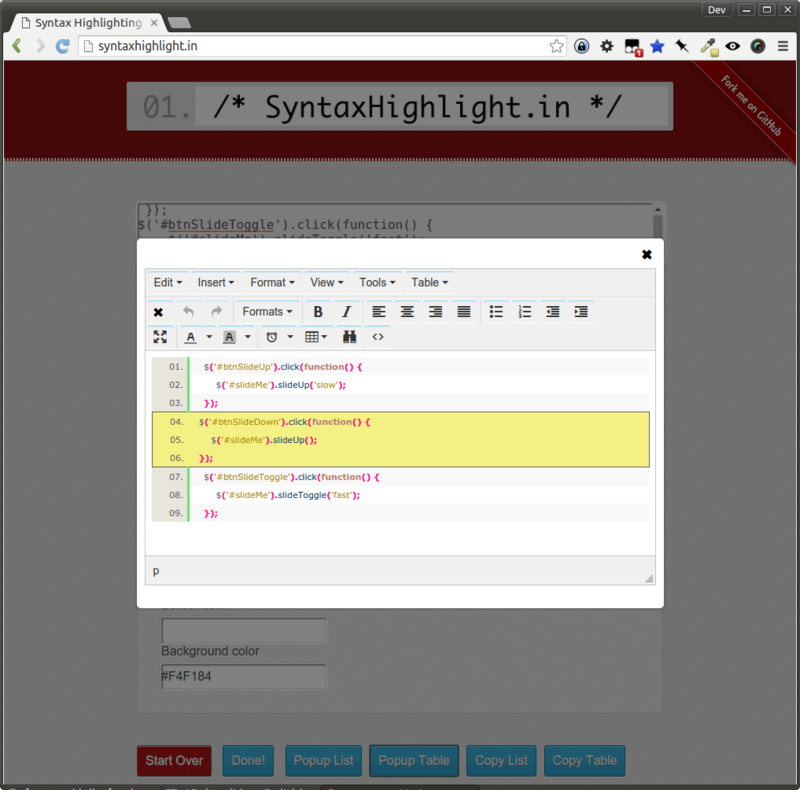The height and width of the screenshot is (790, 800).
Task: Insert date/time with the clock icon
Action: [x=271, y=337]
